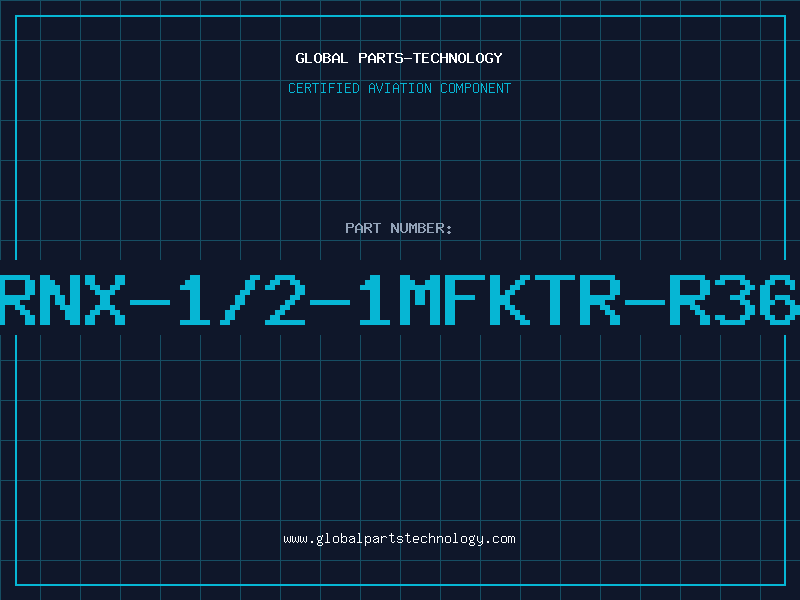The width and height of the screenshot is (800, 600).
Task: Select the RNX-1/2-1MFKTR-R36 part number text
Action: point(399,300)
